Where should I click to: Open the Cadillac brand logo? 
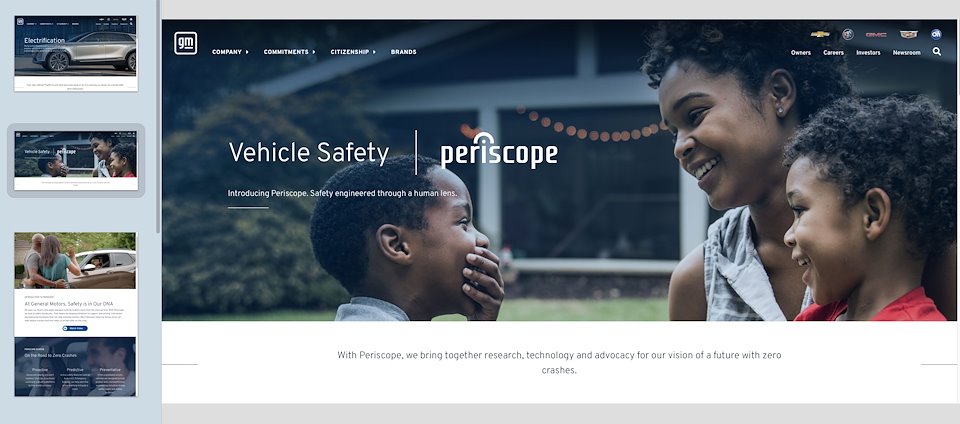click(909, 34)
